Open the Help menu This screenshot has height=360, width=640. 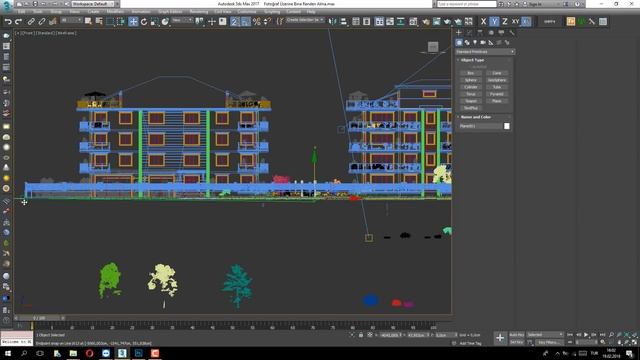pos(311,11)
